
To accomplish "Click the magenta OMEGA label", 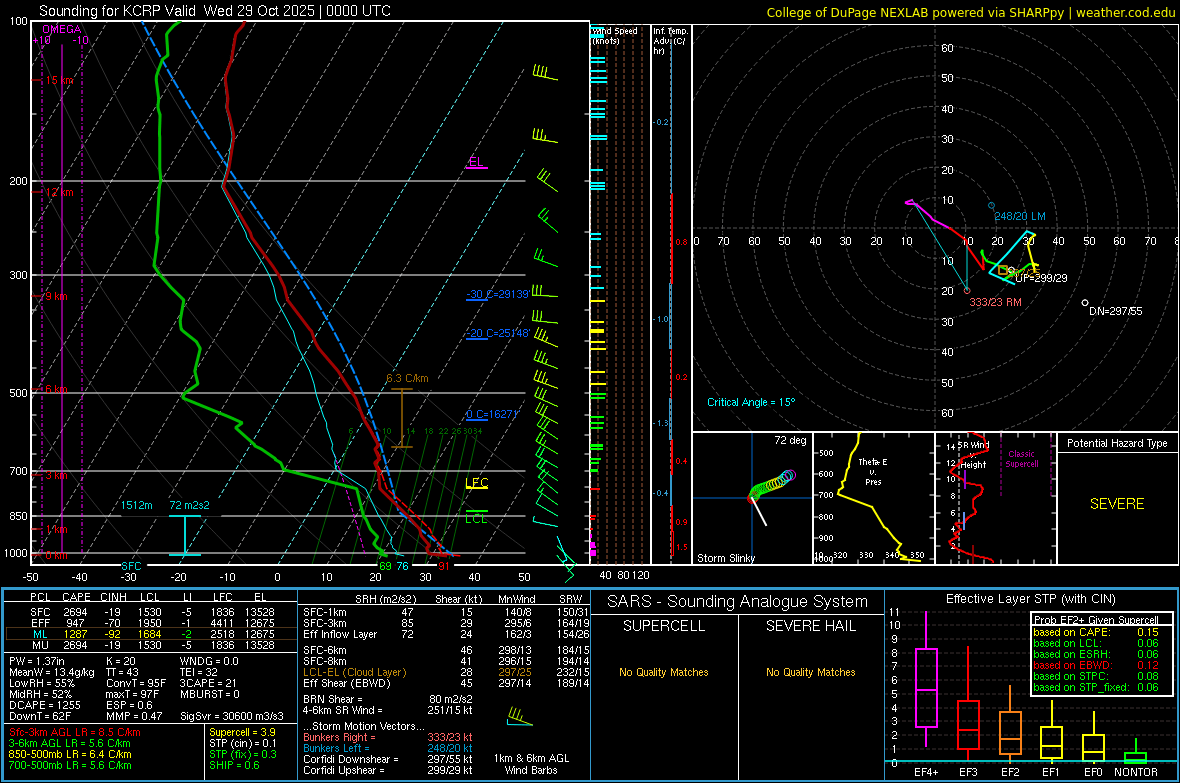I will tap(62, 29).
